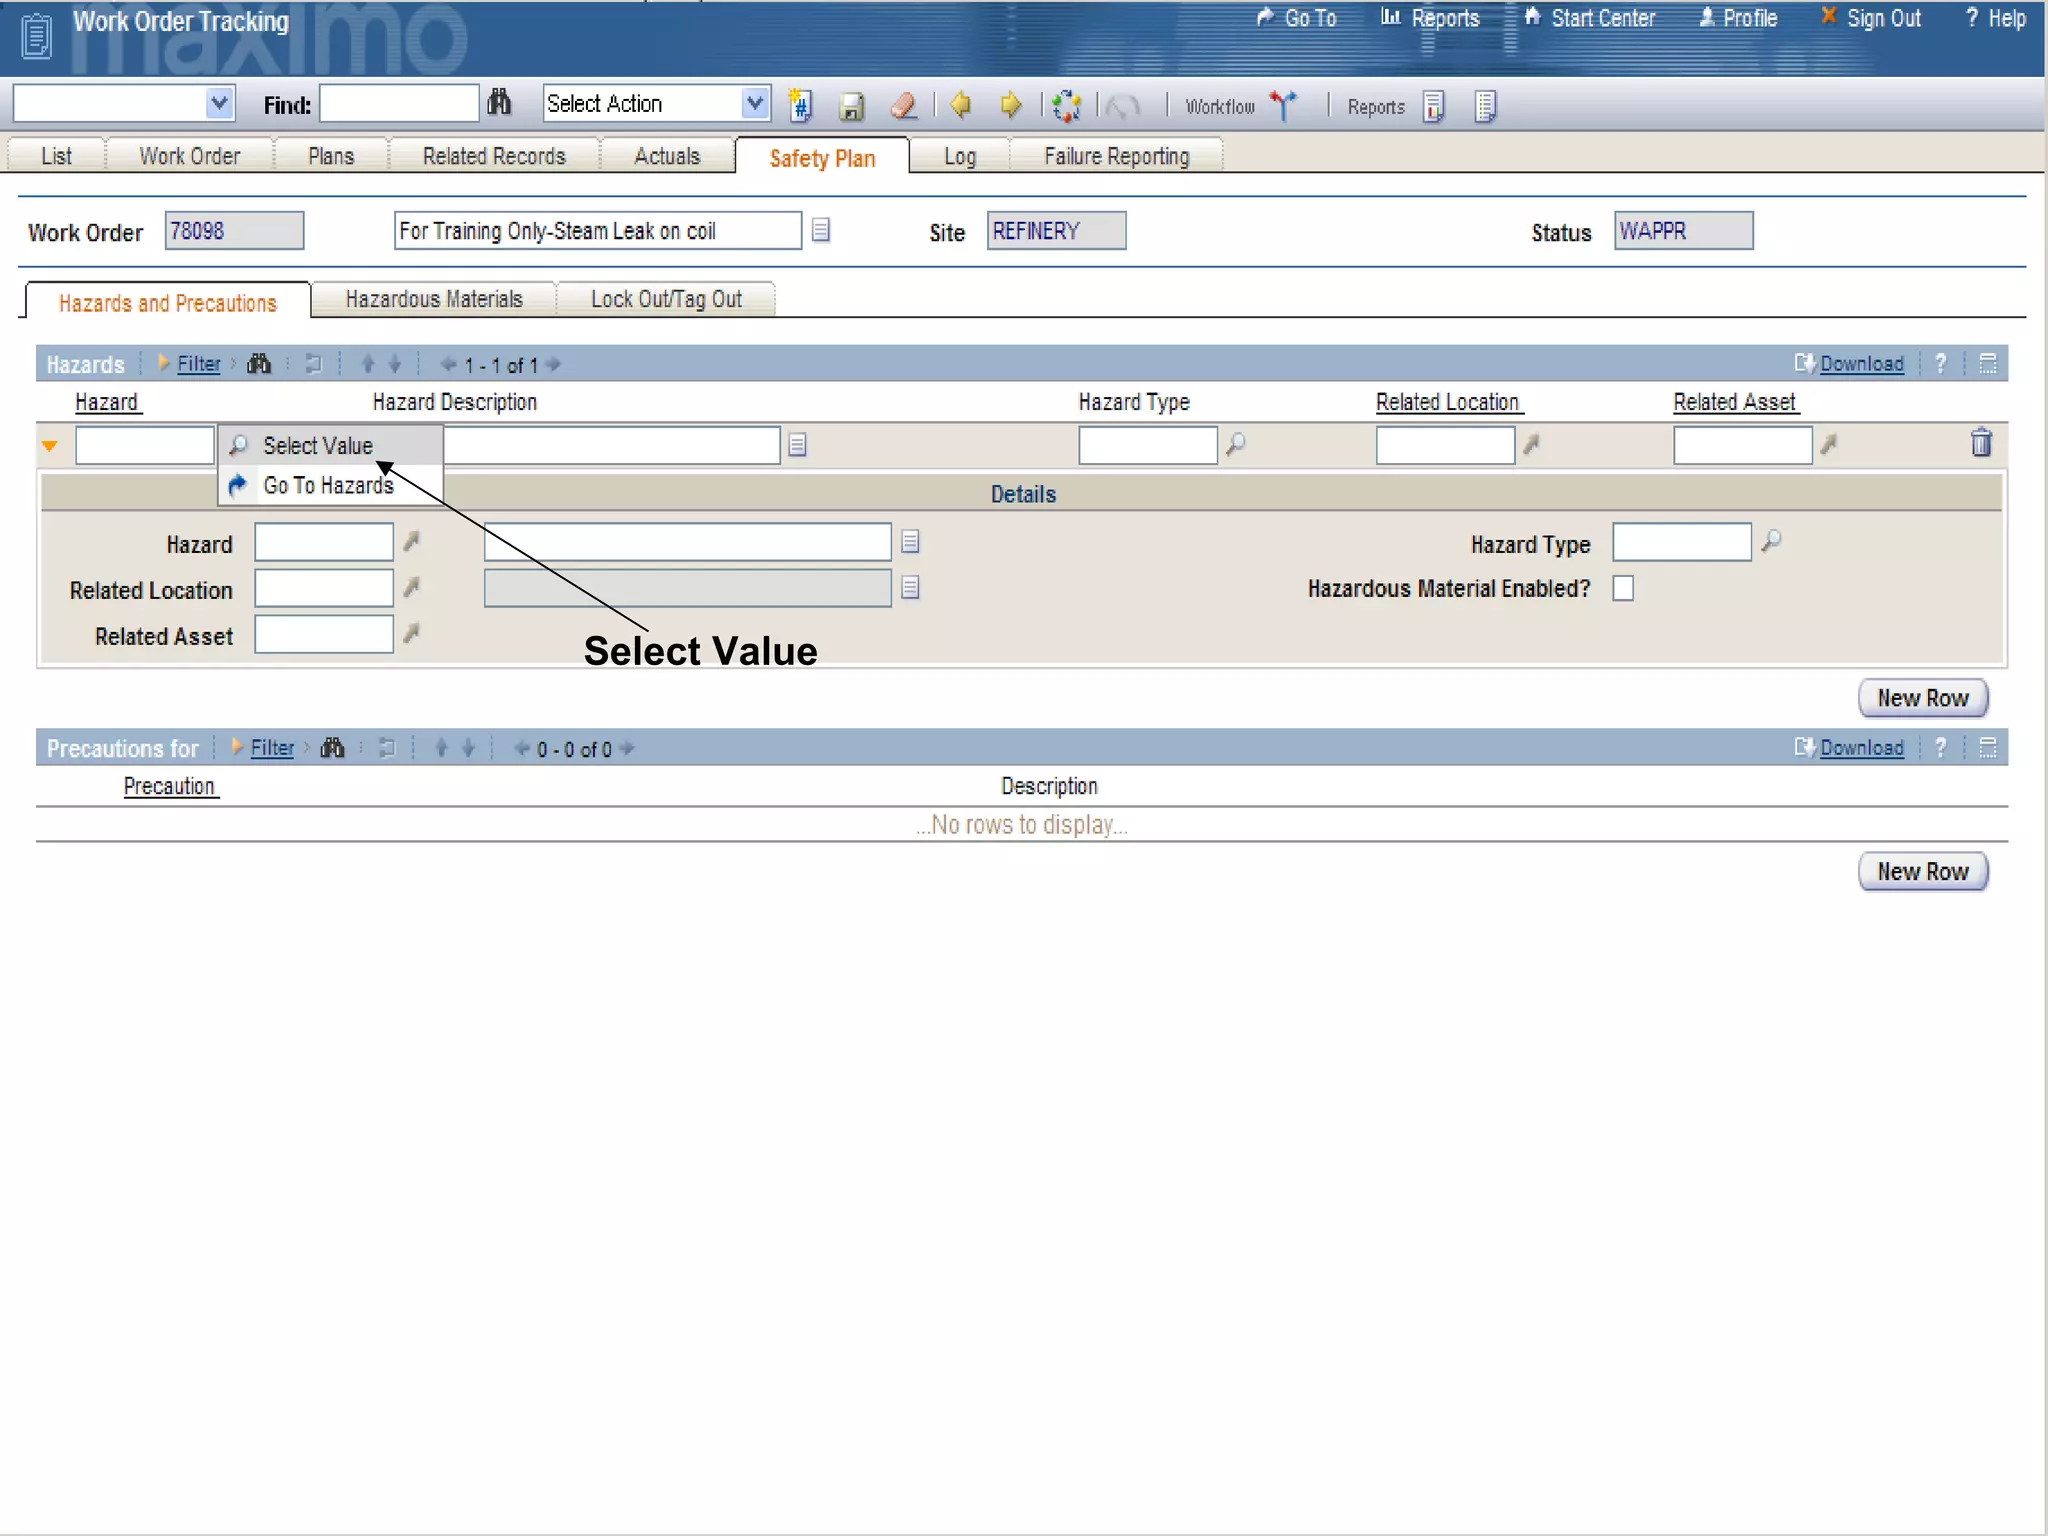Viewport: 2048px width, 1536px height.
Task: Click binoculars icon next to Find field
Action: click(x=499, y=103)
